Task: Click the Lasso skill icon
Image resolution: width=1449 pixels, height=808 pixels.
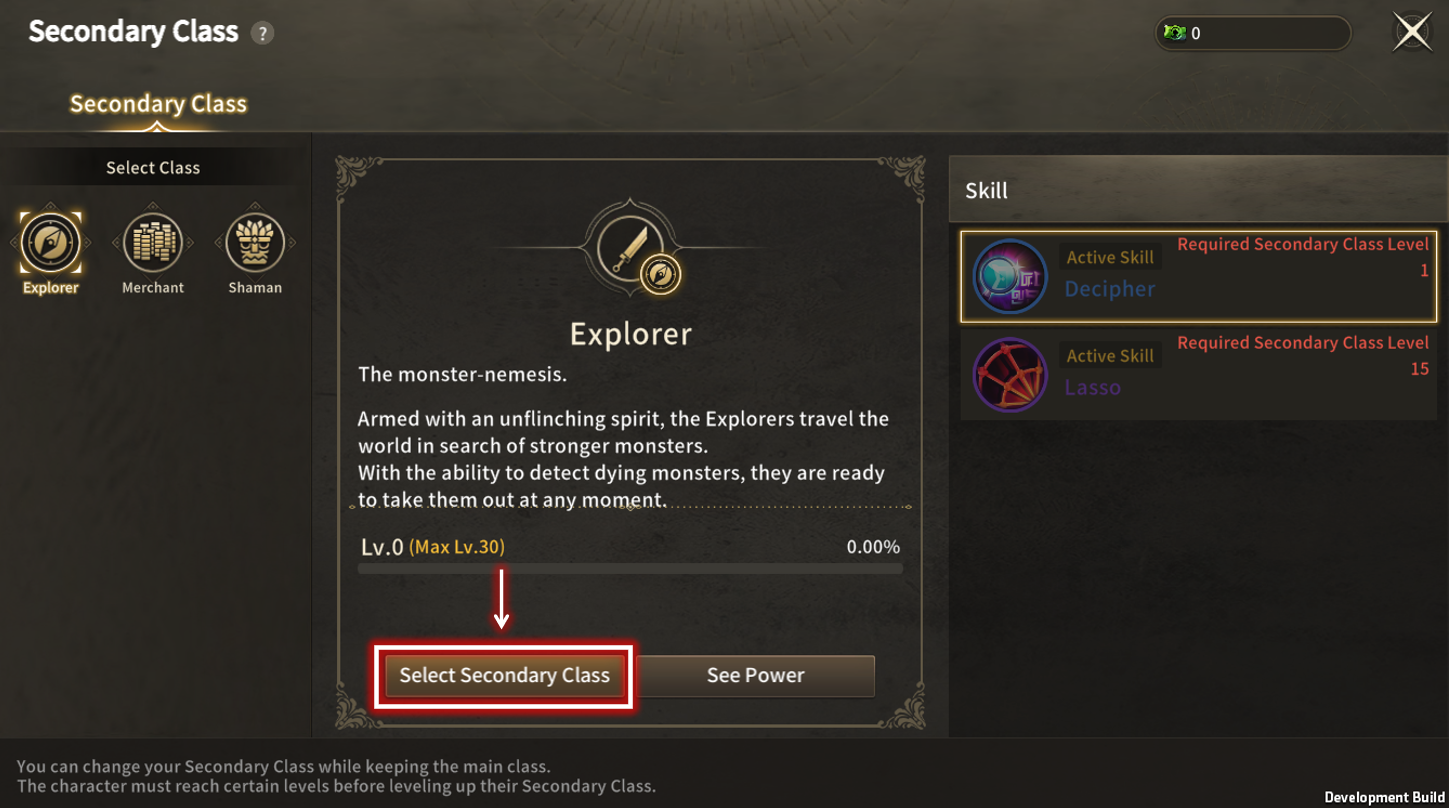Action: [1010, 375]
